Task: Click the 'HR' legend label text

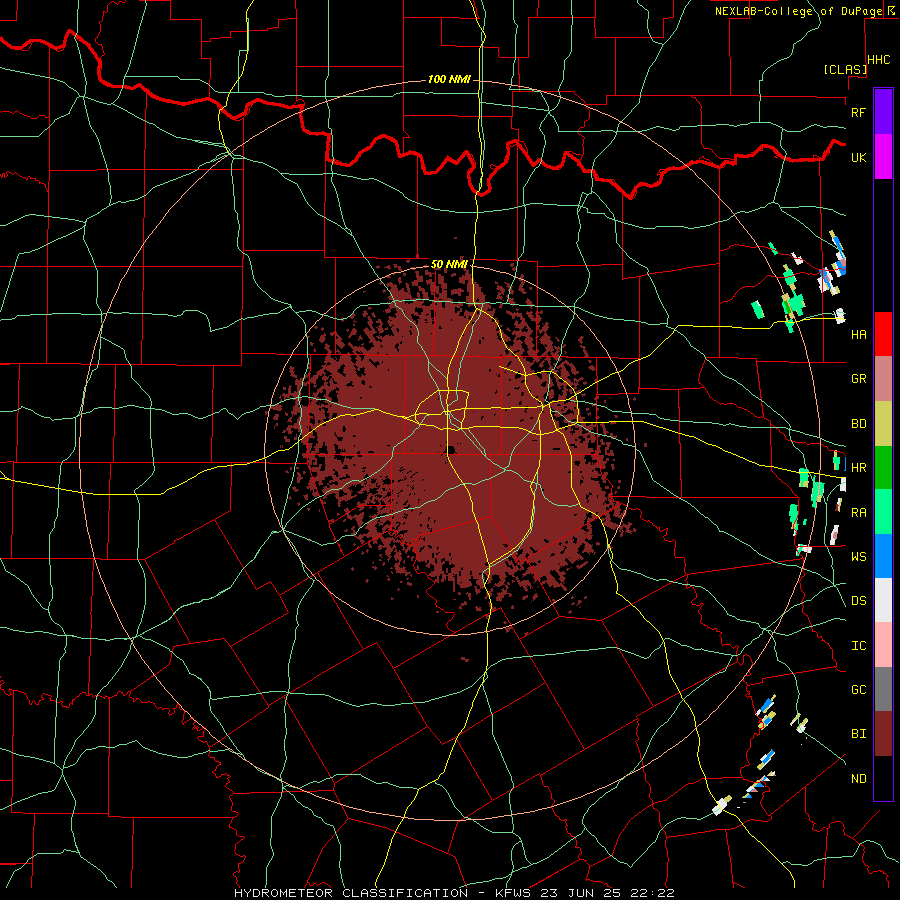Action: pyautogui.click(x=858, y=468)
